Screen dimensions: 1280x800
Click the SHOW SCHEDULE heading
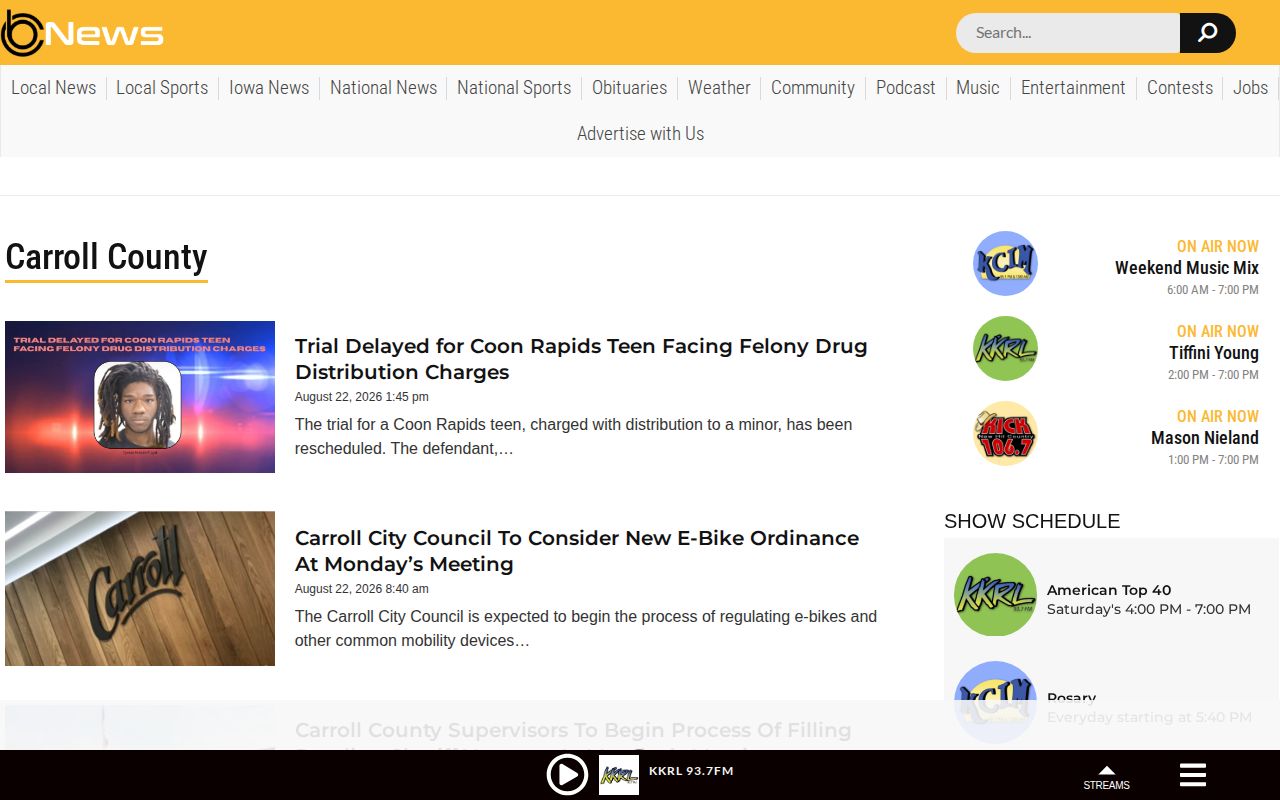(x=1032, y=521)
